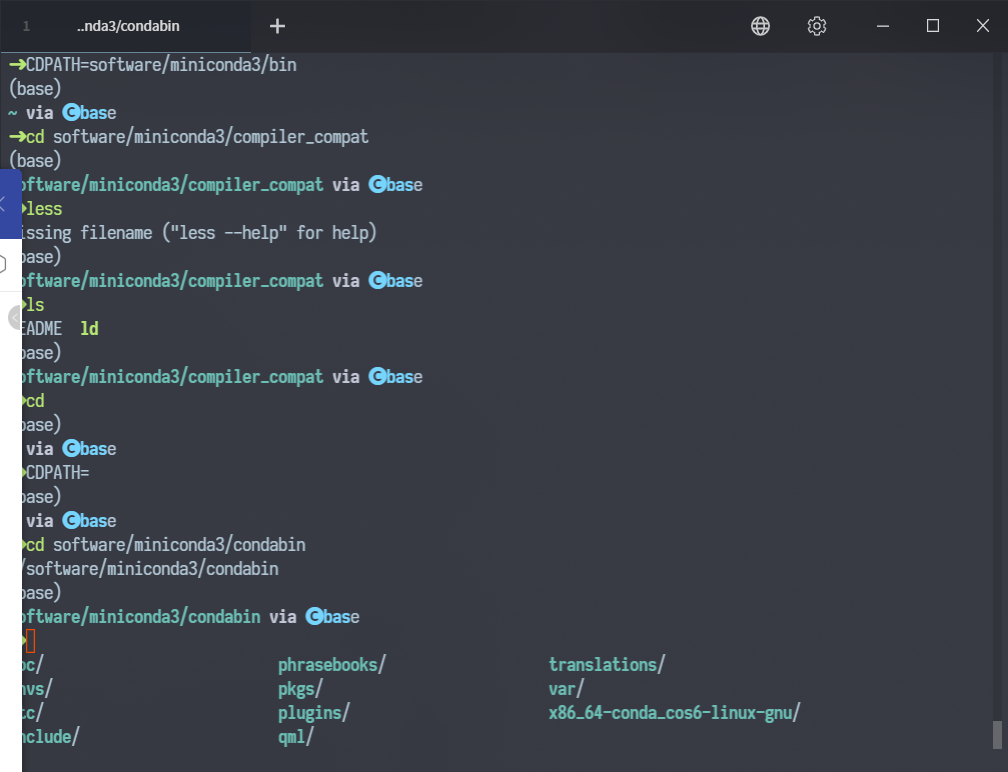Open a new tab with the plus icon
This screenshot has width=1008, height=772.
click(x=277, y=26)
